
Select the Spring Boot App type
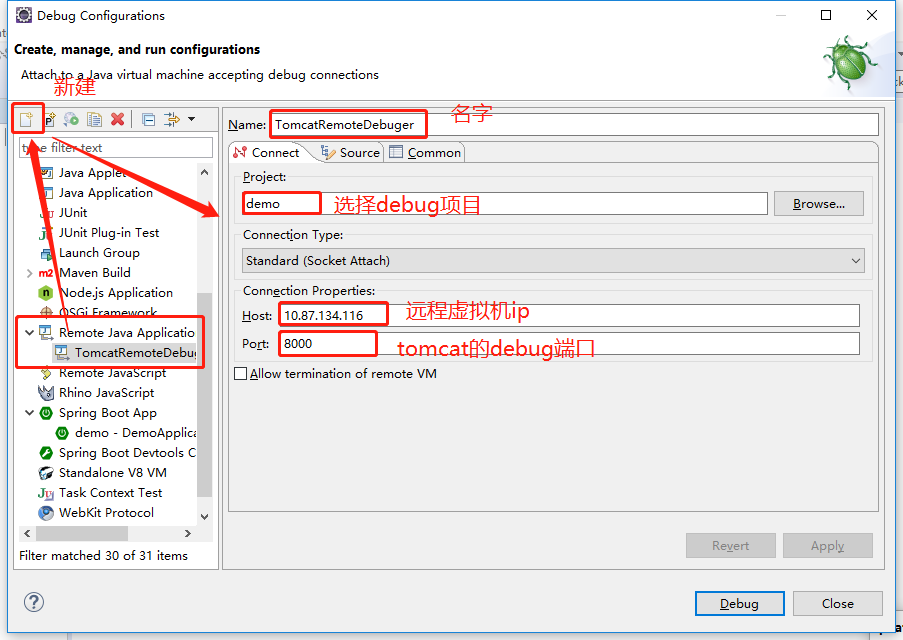[108, 413]
